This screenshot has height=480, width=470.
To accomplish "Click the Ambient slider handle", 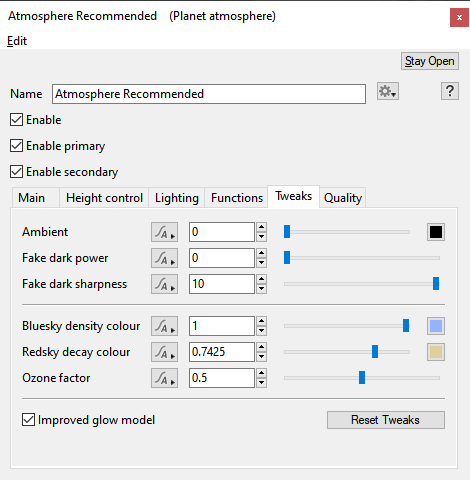I will tap(287, 232).
